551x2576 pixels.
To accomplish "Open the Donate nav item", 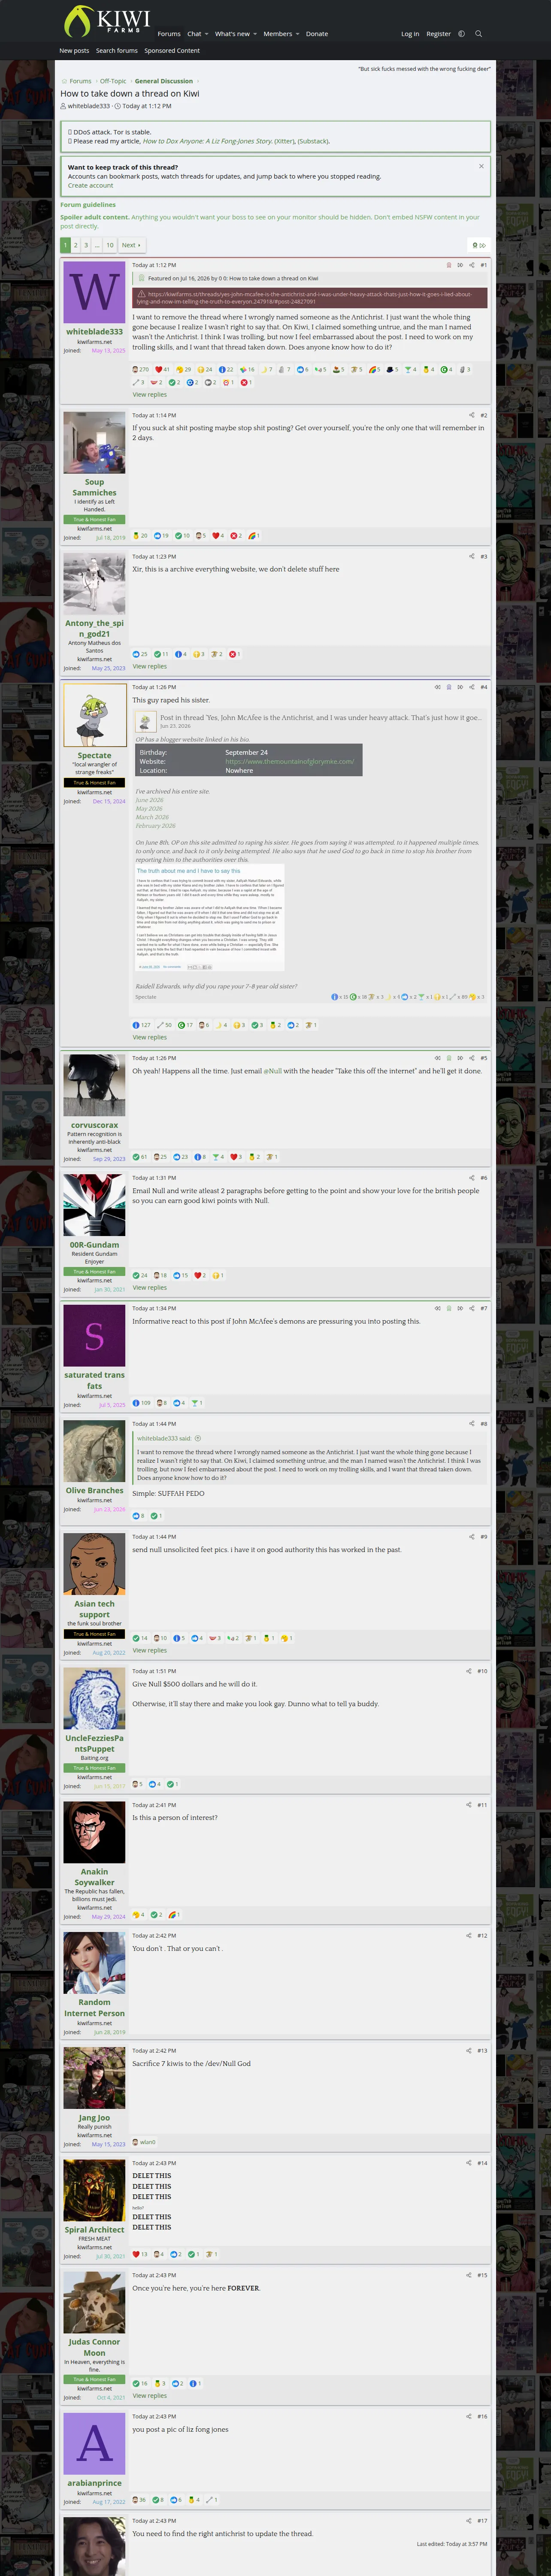I will click(x=317, y=34).
